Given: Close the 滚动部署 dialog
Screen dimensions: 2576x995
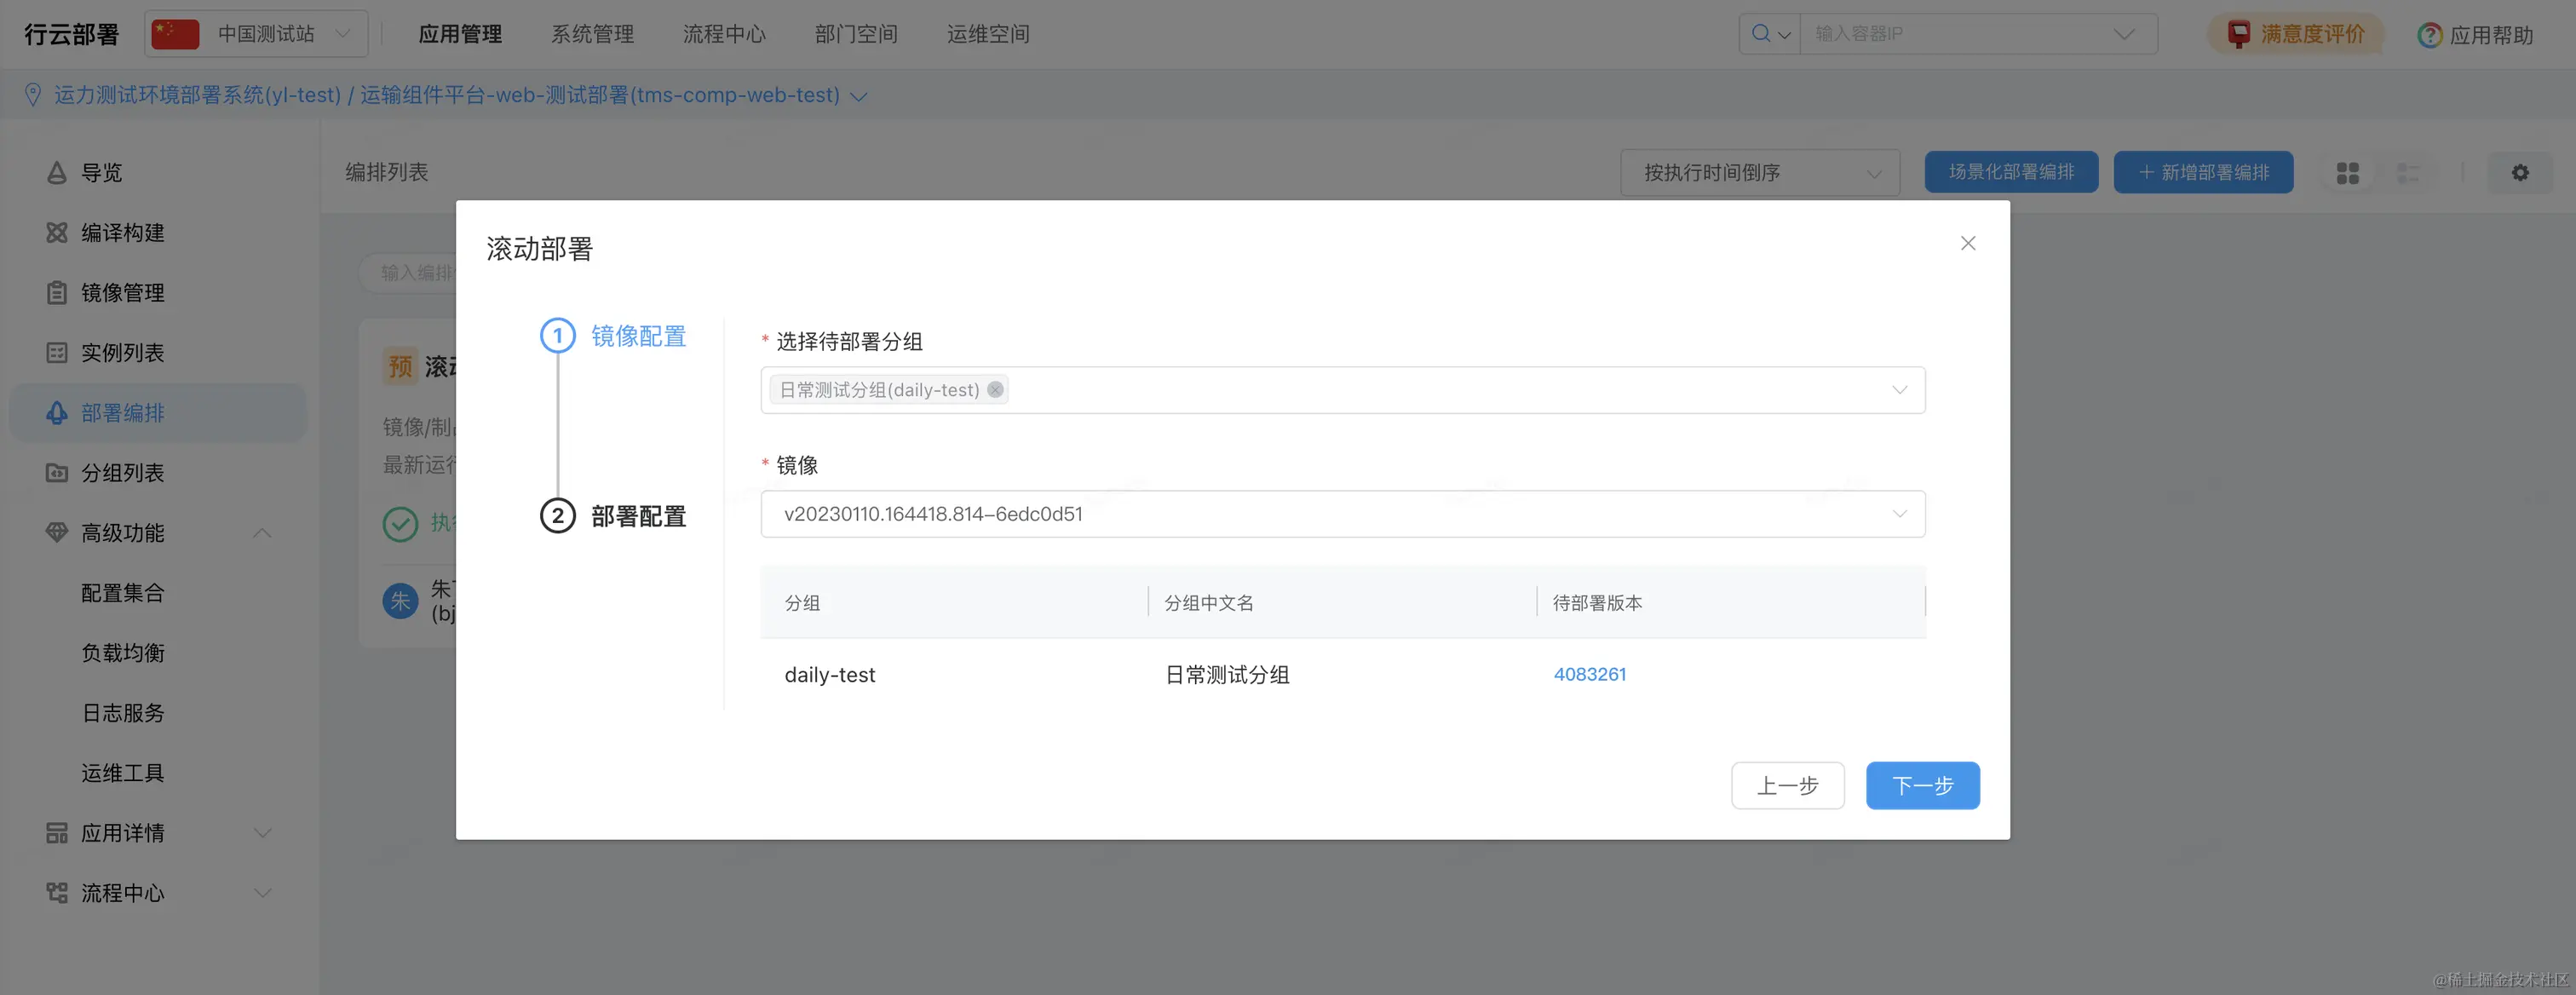Looking at the screenshot, I should (x=1967, y=243).
